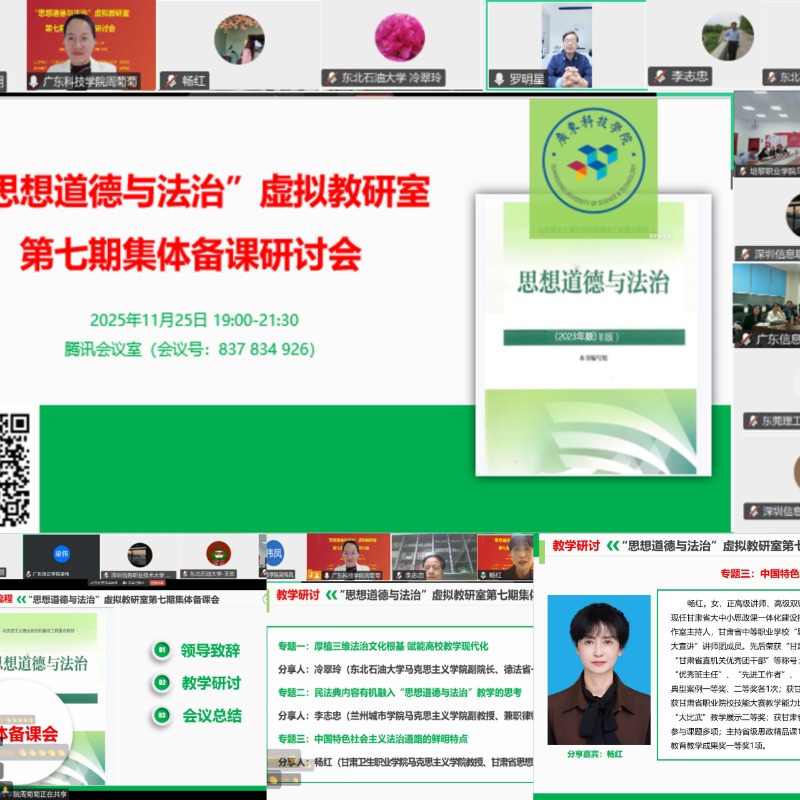The width and height of the screenshot is (800, 800).
Task: Click the 会议总结 agenda item
Action: click(x=211, y=714)
